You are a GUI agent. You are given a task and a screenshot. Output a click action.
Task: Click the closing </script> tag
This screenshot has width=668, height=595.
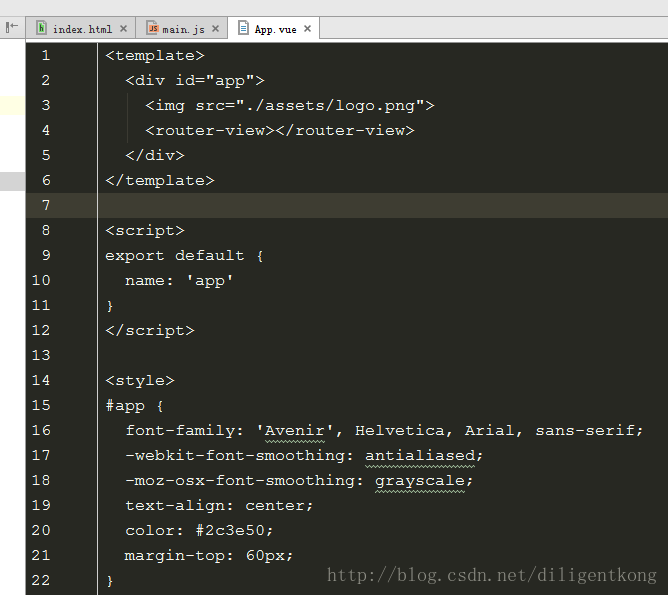tap(150, 331)
